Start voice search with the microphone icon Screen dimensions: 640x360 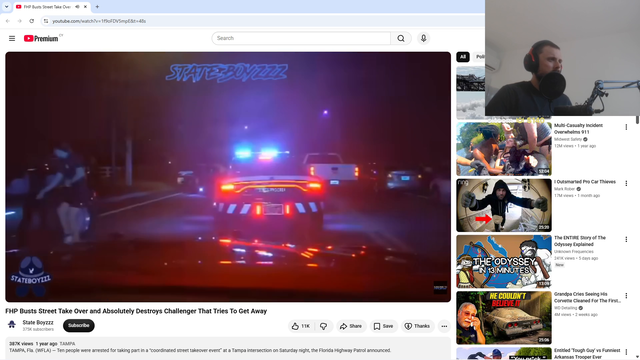click(x=423, y=38)
